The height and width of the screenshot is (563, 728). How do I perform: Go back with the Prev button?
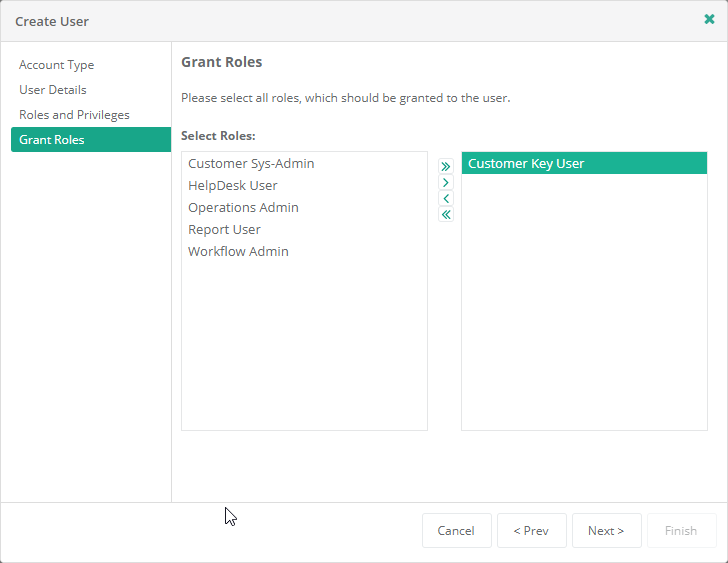click(x=531, y=531)
